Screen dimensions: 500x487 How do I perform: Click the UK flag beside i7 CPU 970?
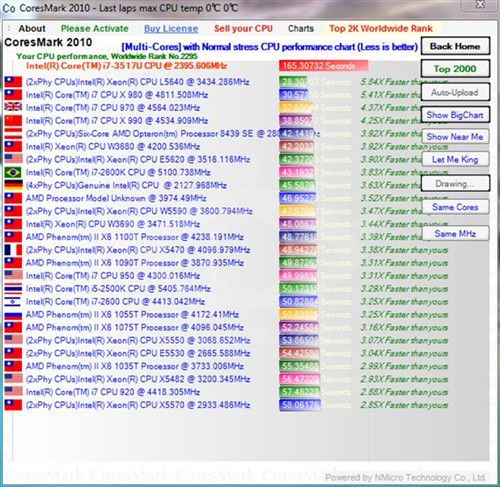(x=13, y=107)
